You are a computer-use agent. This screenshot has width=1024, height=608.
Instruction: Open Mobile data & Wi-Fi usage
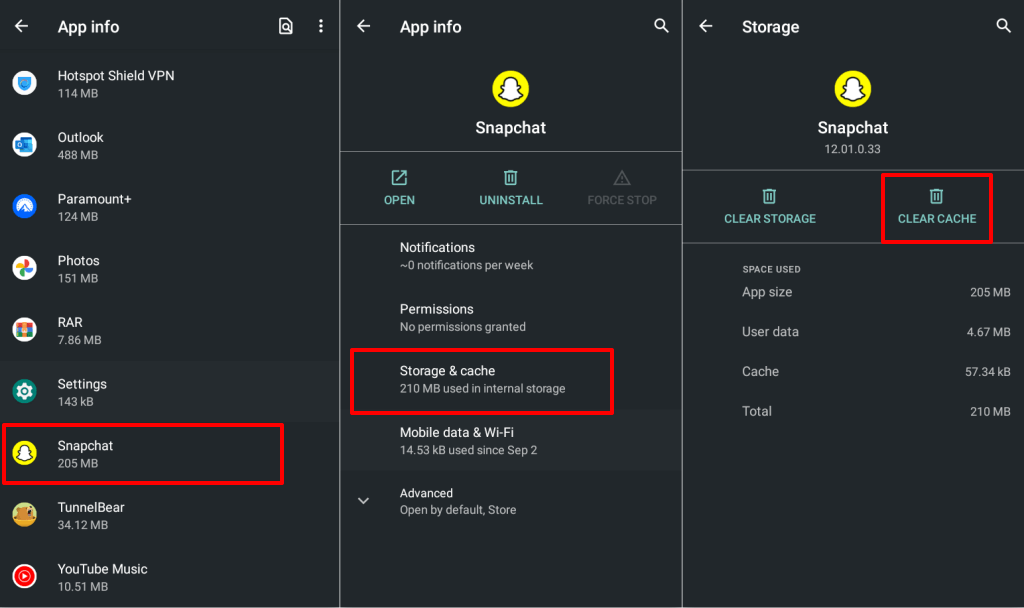470,441
